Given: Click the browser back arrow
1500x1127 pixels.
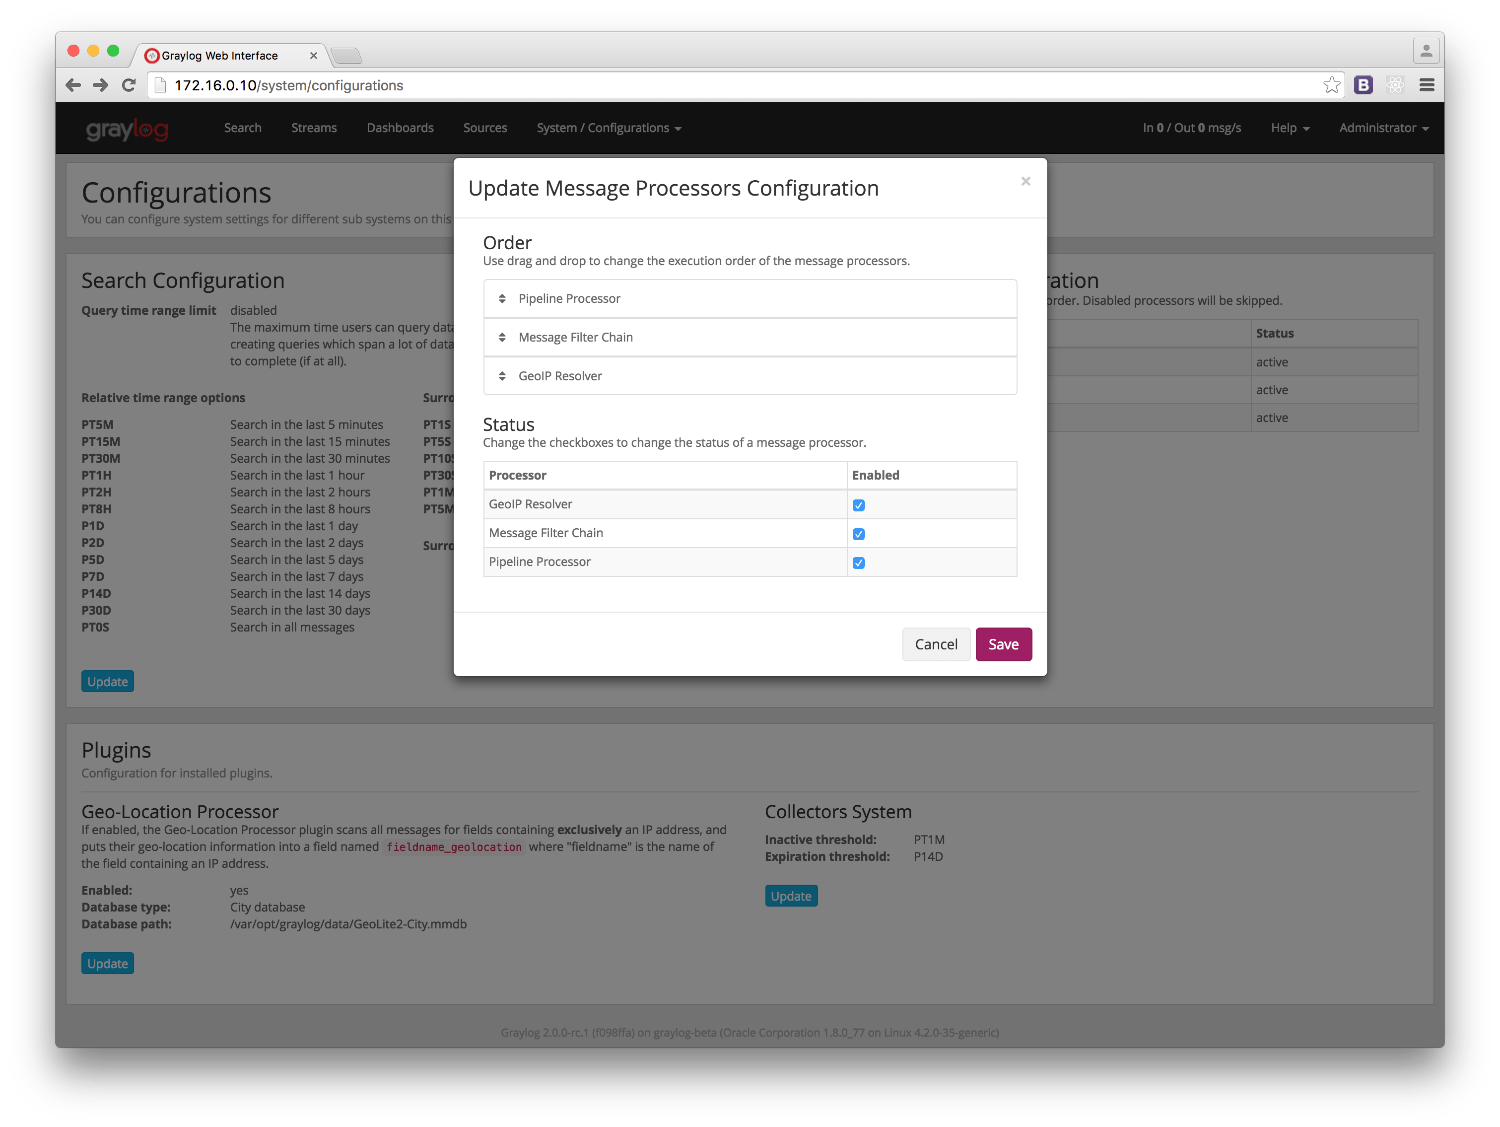Looking at the screenshot, I should tap(73, 85).
